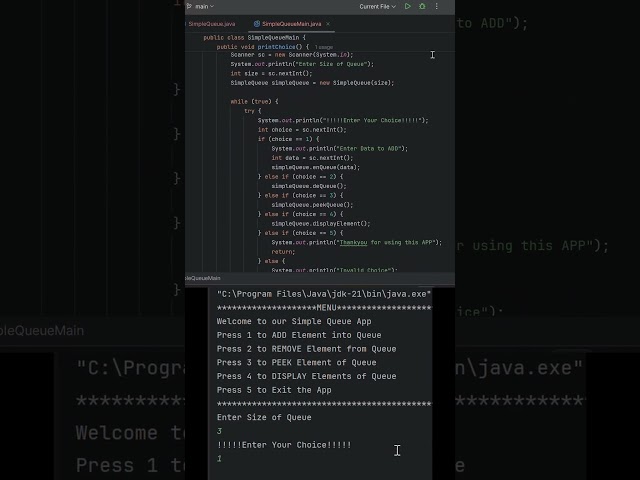Click the 'new SimpleQueue(size)' code line

[312, 83]
